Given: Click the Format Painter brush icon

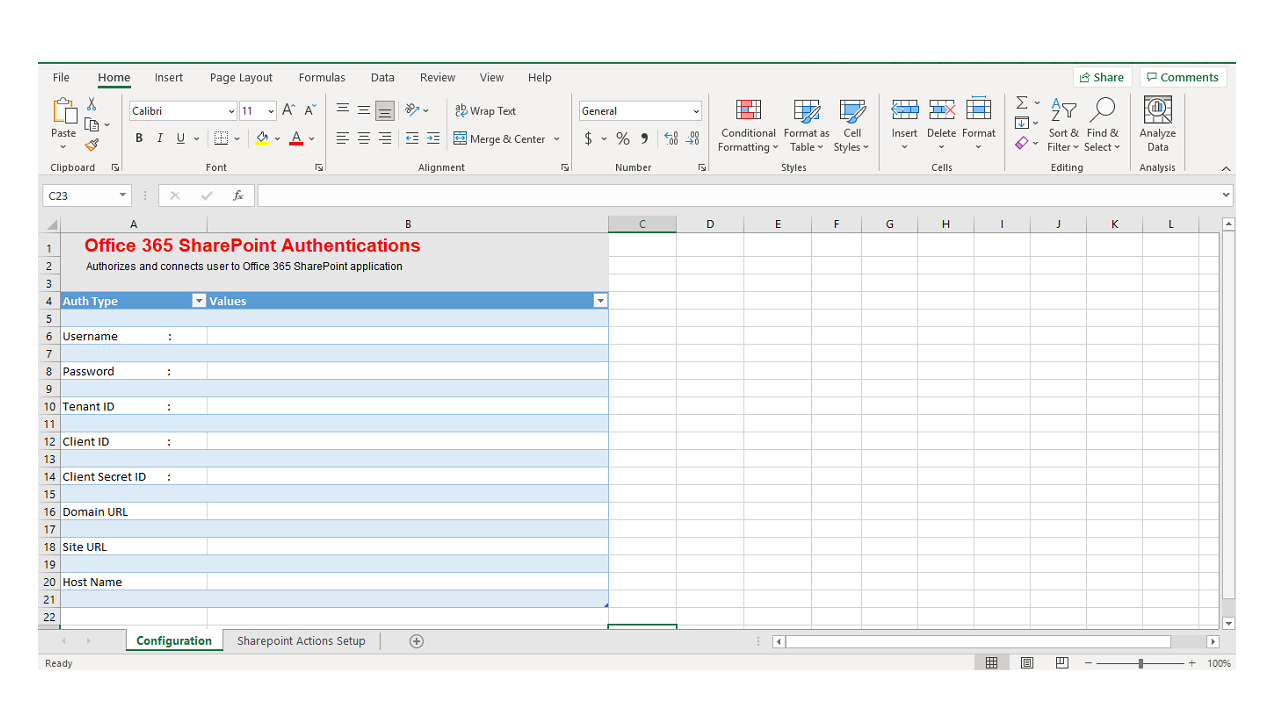Looking at the screenshot, I should 92,145.
